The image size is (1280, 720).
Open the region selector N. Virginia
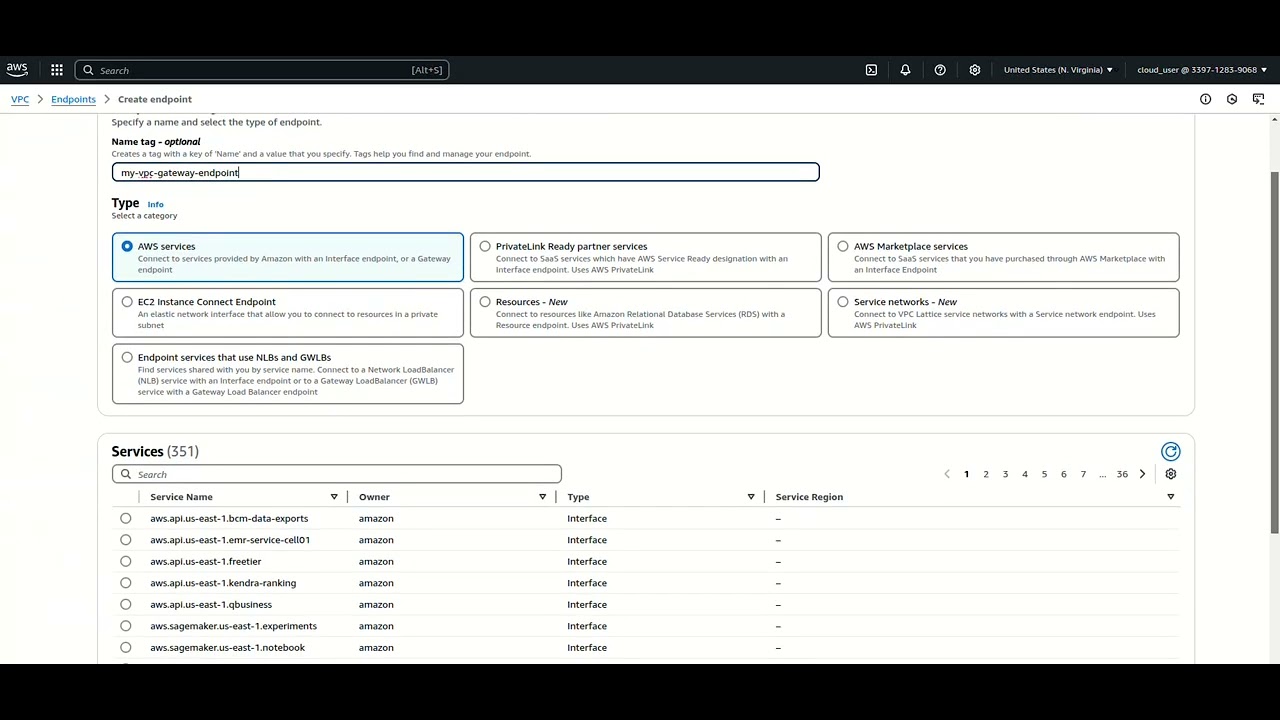pyautogui.click(x=1058, y=70)
